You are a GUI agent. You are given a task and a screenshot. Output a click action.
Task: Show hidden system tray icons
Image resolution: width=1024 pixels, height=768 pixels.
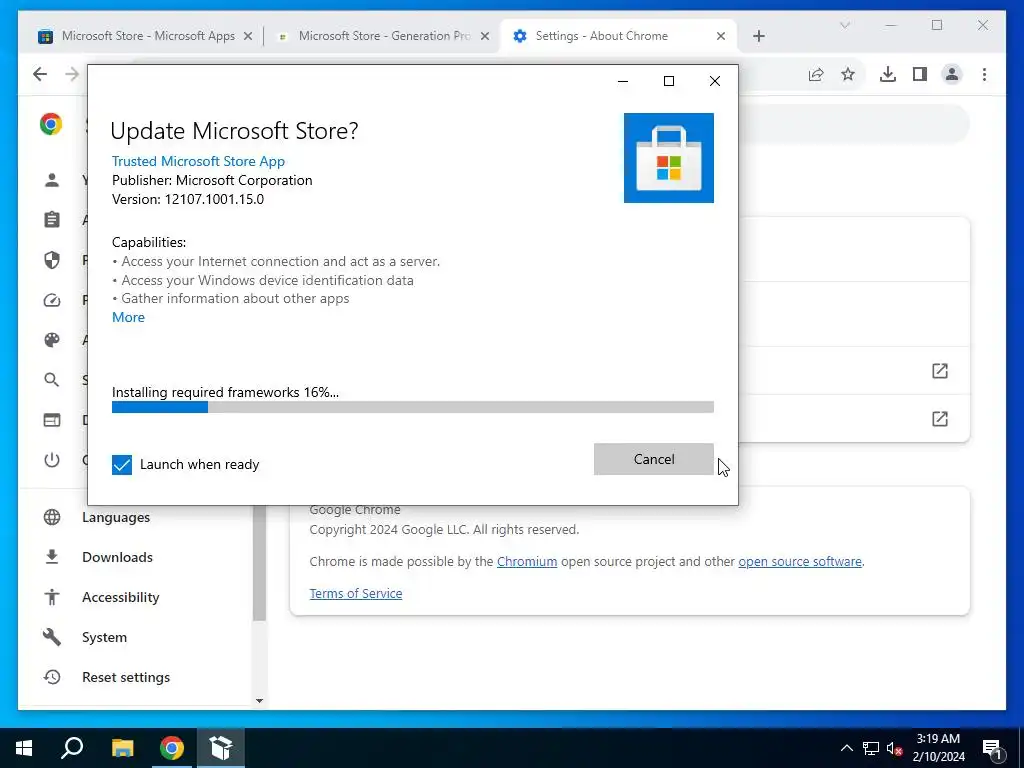click(846, 748)
